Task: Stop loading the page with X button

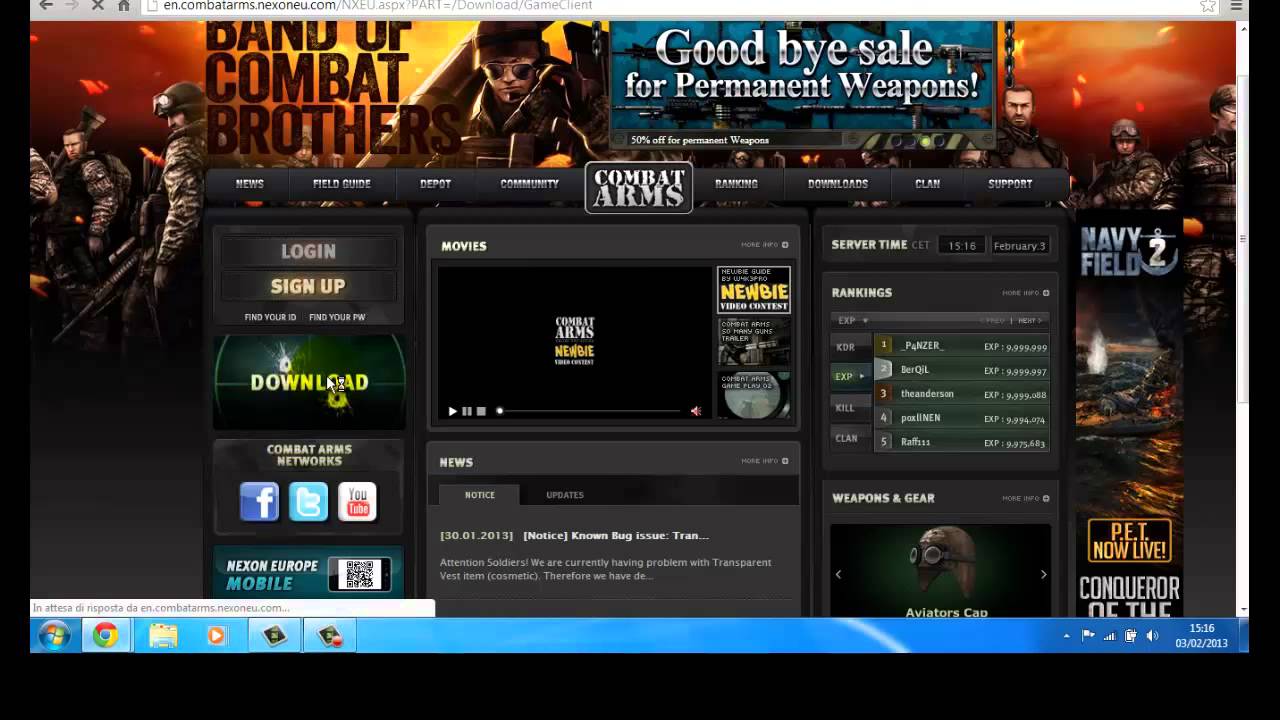Action: click(98, 5)
